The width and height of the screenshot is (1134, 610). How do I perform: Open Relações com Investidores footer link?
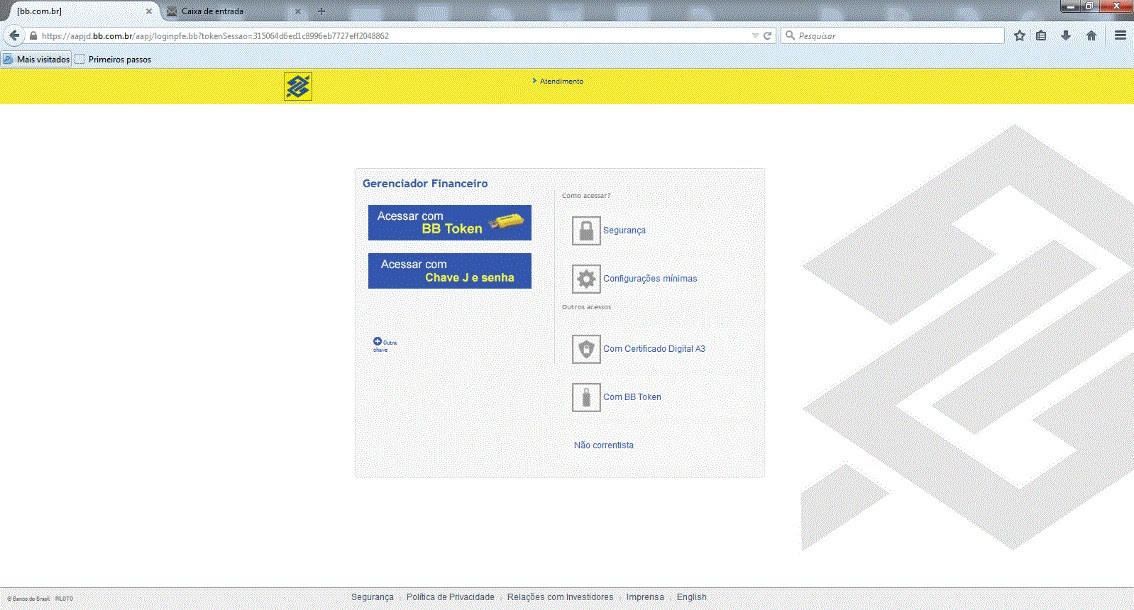(x=560, y=597)
